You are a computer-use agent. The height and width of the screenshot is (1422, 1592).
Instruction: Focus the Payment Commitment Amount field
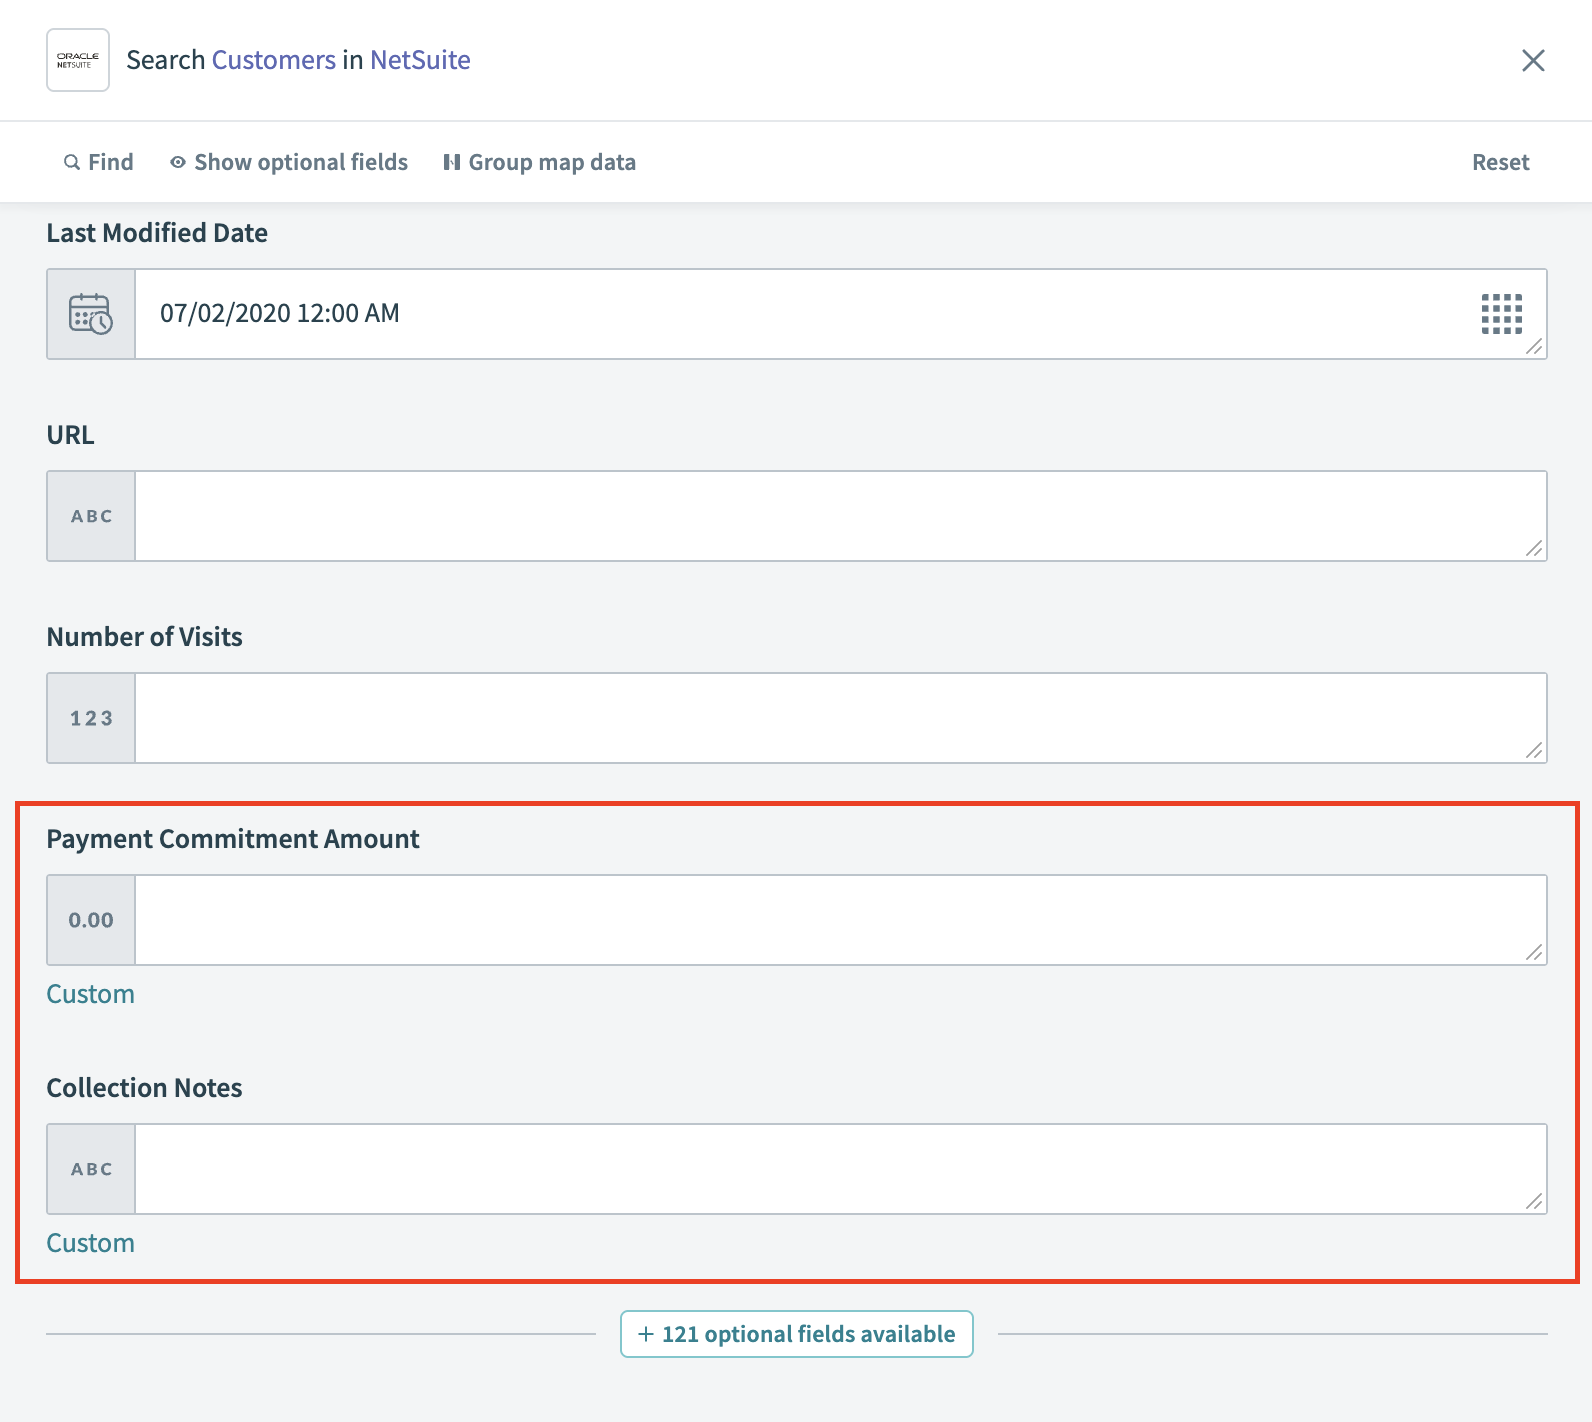(x=830, y=920)
